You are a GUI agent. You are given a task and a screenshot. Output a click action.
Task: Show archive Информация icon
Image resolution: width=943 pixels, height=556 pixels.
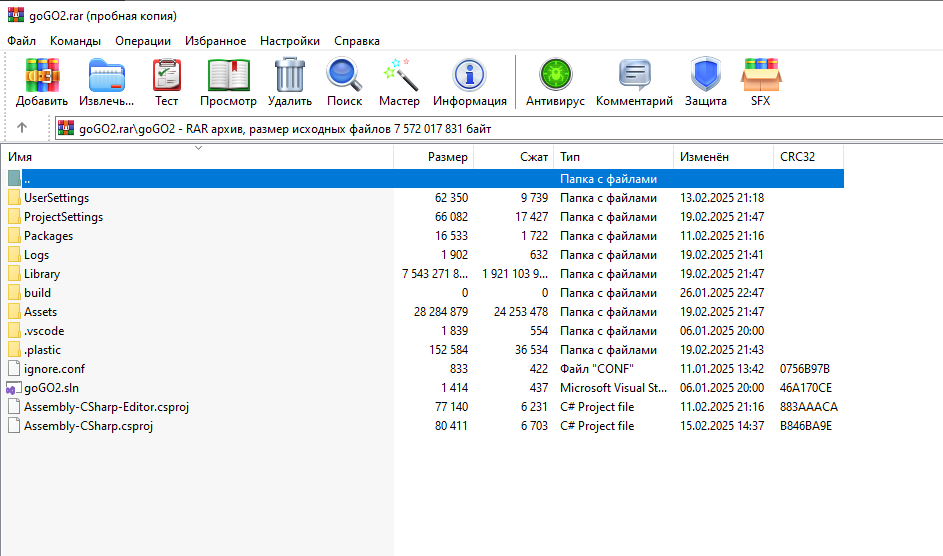pos(469,76)
